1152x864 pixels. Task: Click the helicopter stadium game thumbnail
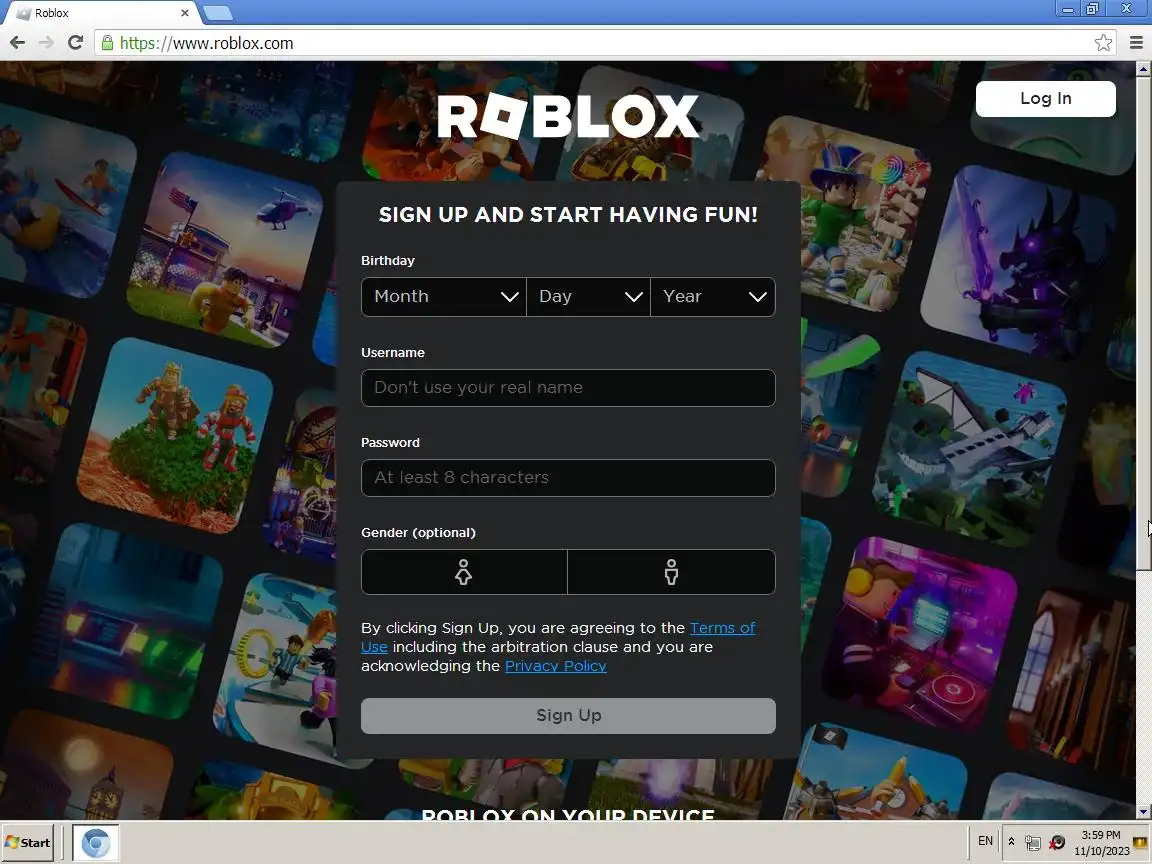tap(226, 250)
